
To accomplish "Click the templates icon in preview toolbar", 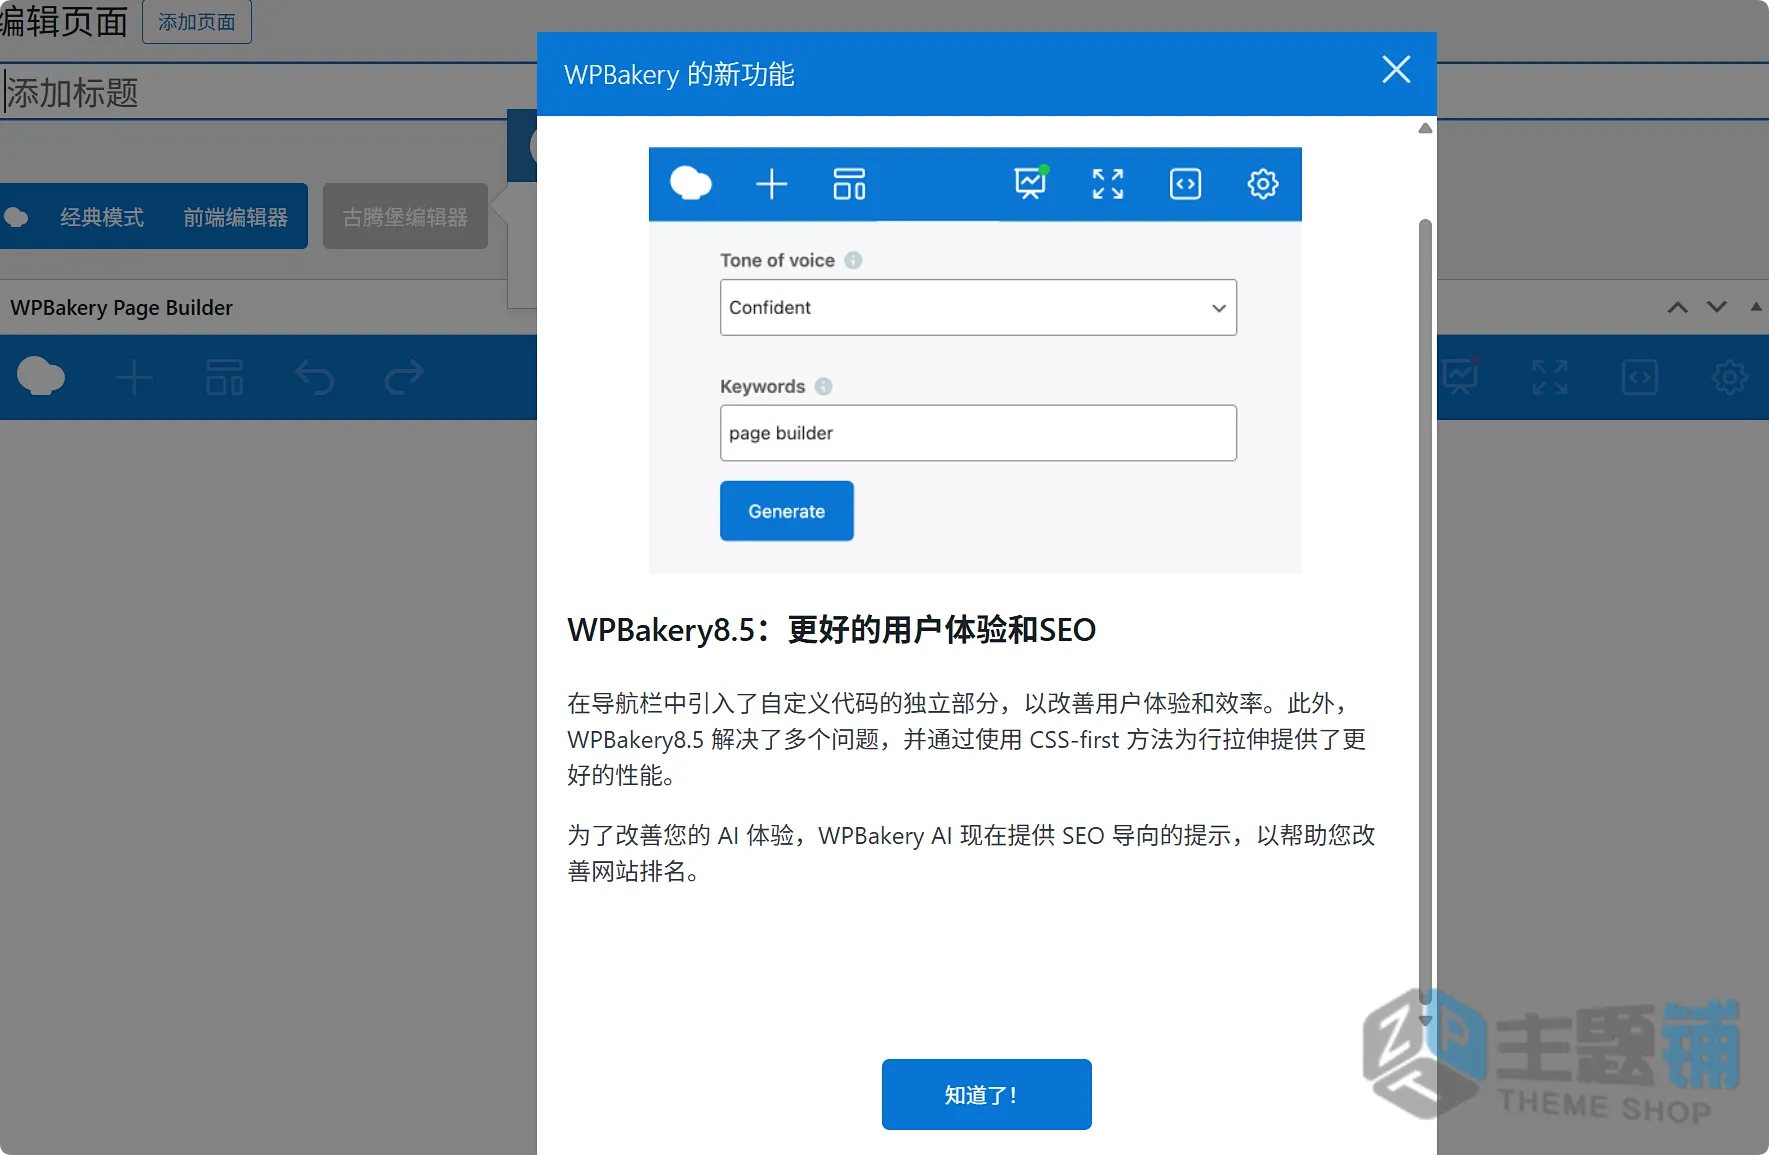I will (x=849, y=184).
